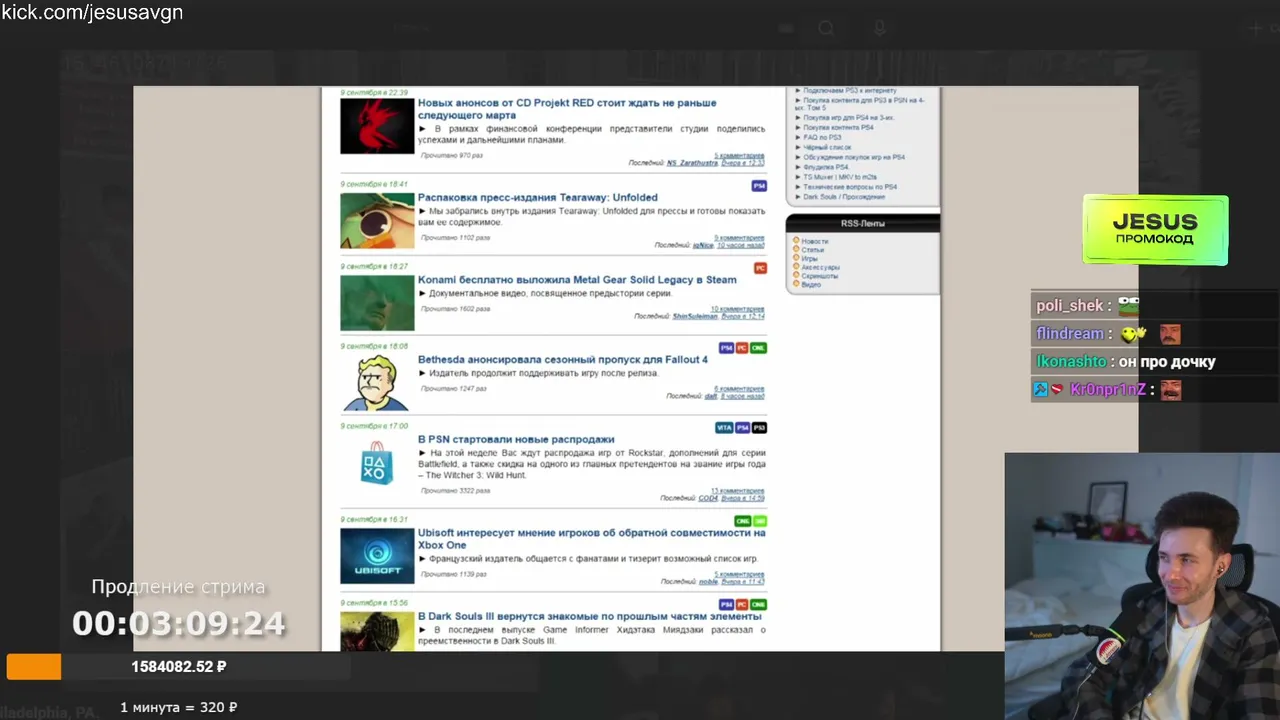Open the Tearaway: Unfolded unboxing headline

(x=537, y=198)
